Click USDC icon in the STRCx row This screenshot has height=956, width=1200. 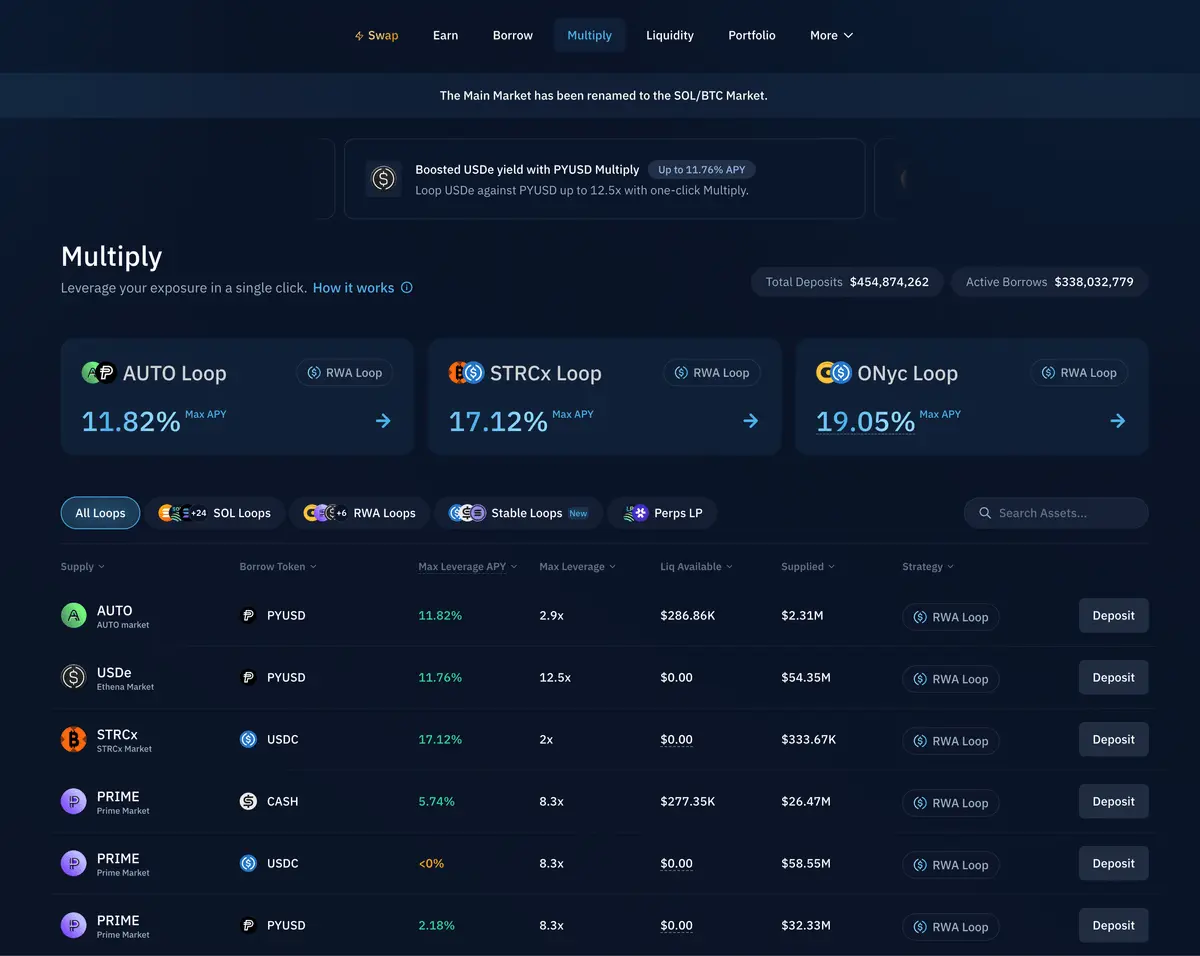(x=249, y=740)
